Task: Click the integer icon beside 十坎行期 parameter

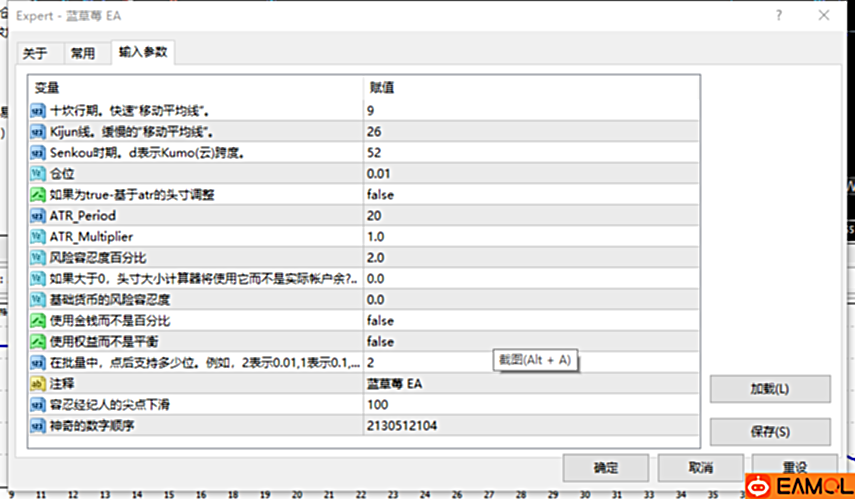Action: pyautogui.click(x=38, y=111)
